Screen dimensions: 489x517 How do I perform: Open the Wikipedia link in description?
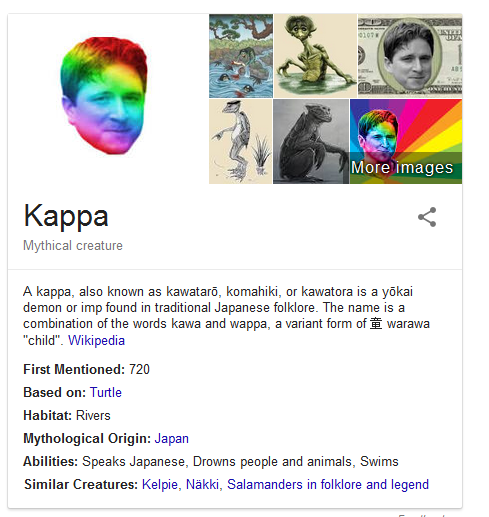tap(96, 341)
